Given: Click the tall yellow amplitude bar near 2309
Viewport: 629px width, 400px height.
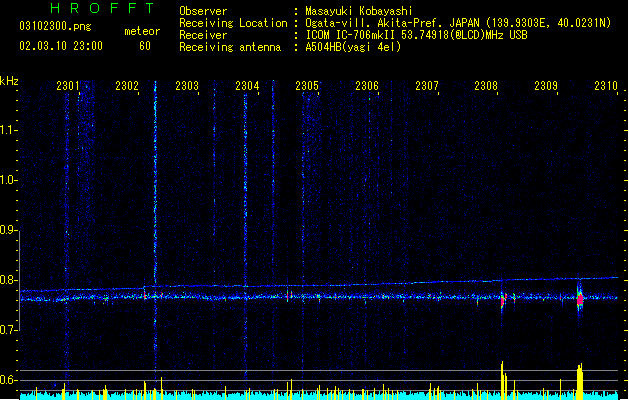Looking at the screenshot, I should (x=580, y=382).
